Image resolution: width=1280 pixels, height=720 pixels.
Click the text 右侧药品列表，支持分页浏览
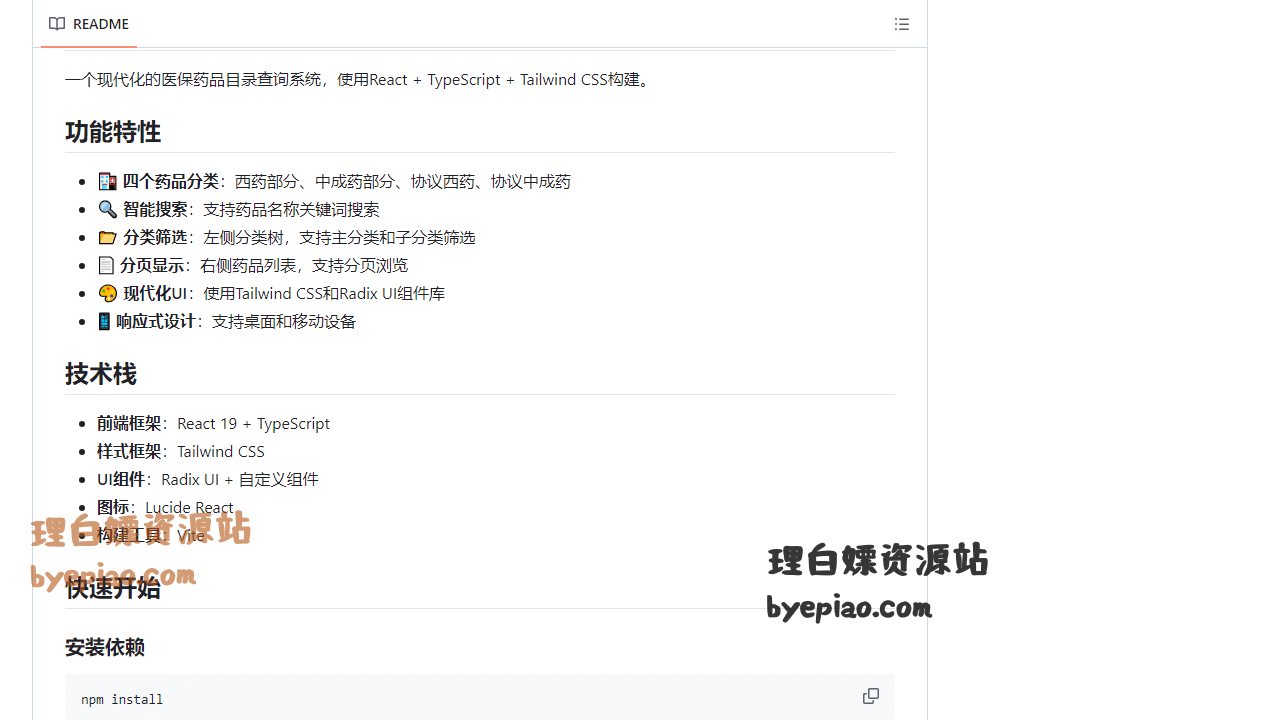tap(304, 265)
